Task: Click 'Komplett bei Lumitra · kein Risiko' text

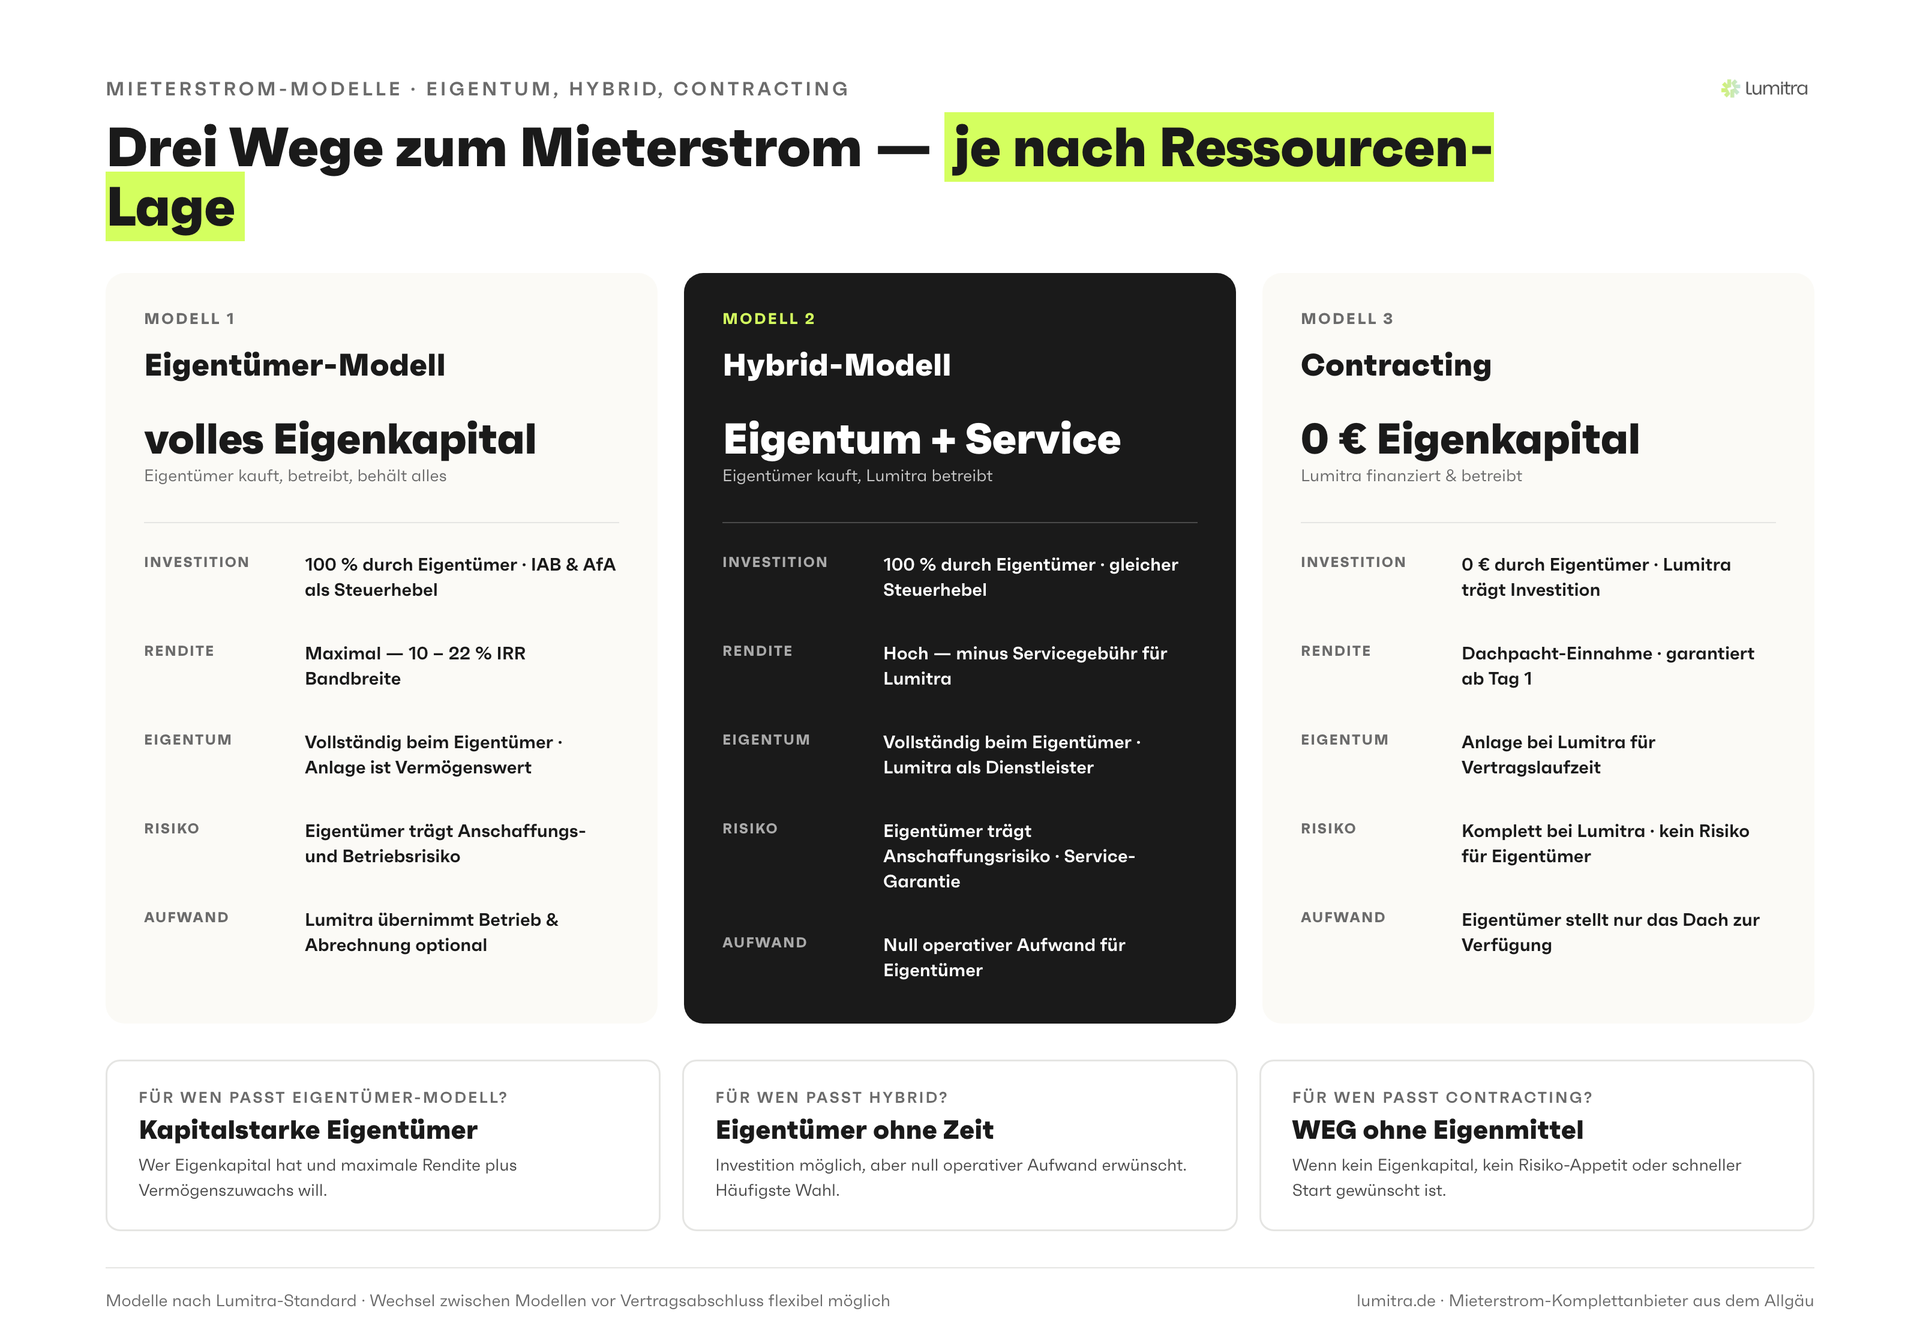Action: click(1605, 831)
